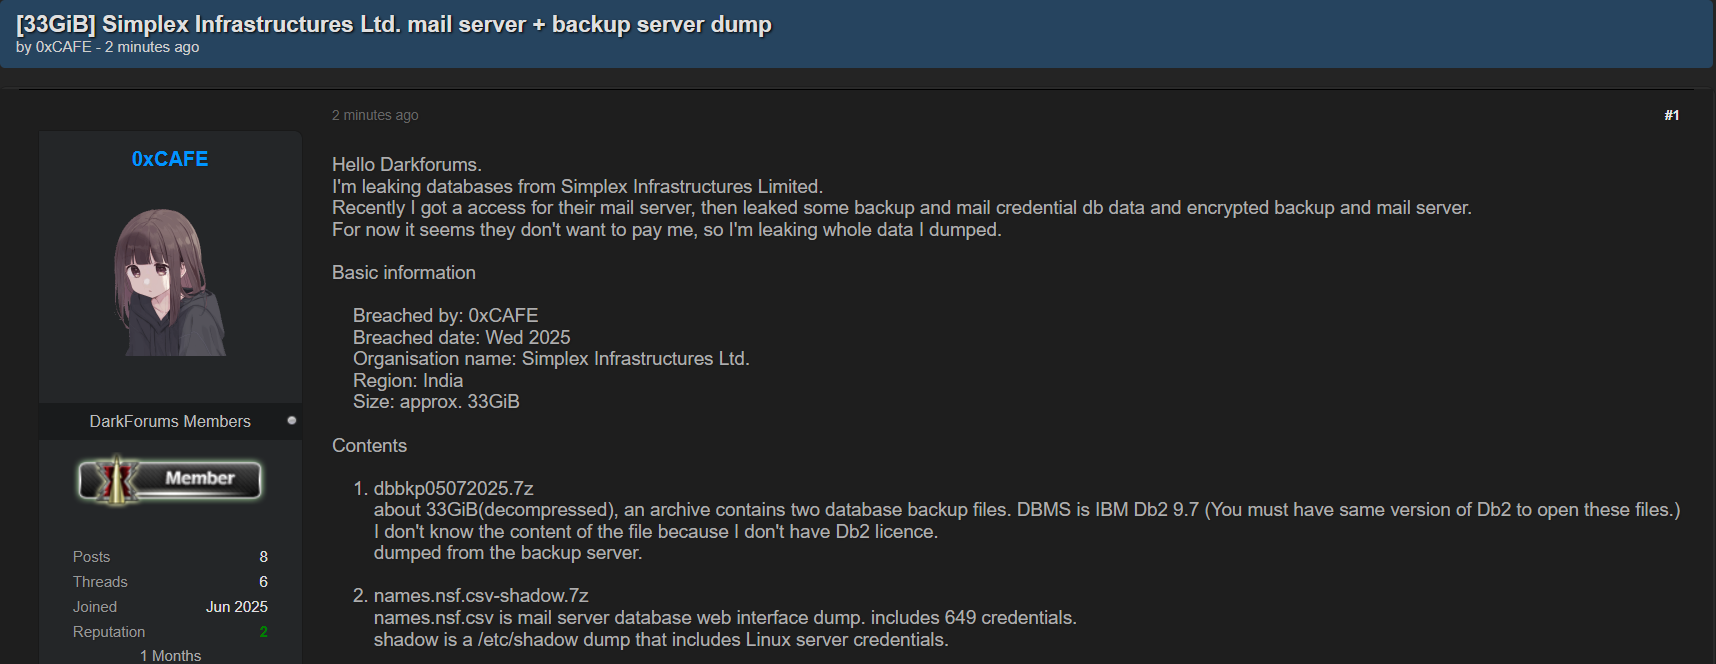Click the Contents heading
The height and width of the screenshot is (664, 1716).
click(369, 446)
